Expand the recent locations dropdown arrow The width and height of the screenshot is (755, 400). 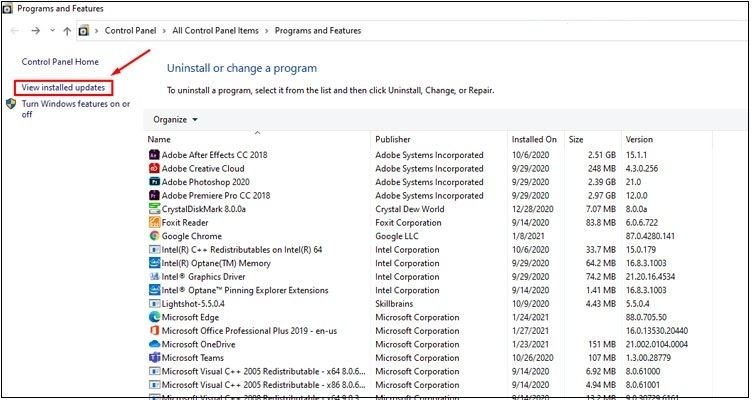52,31
